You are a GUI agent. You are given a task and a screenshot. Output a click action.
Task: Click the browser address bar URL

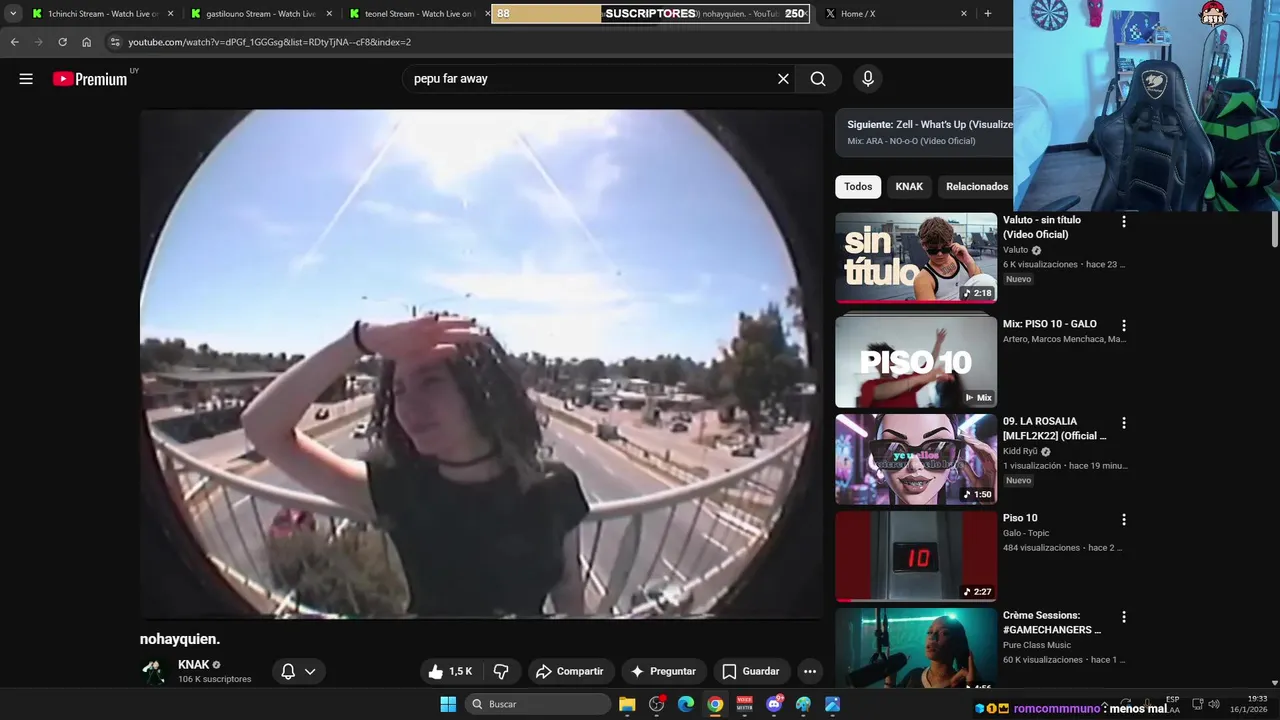[x=269, y=42]
